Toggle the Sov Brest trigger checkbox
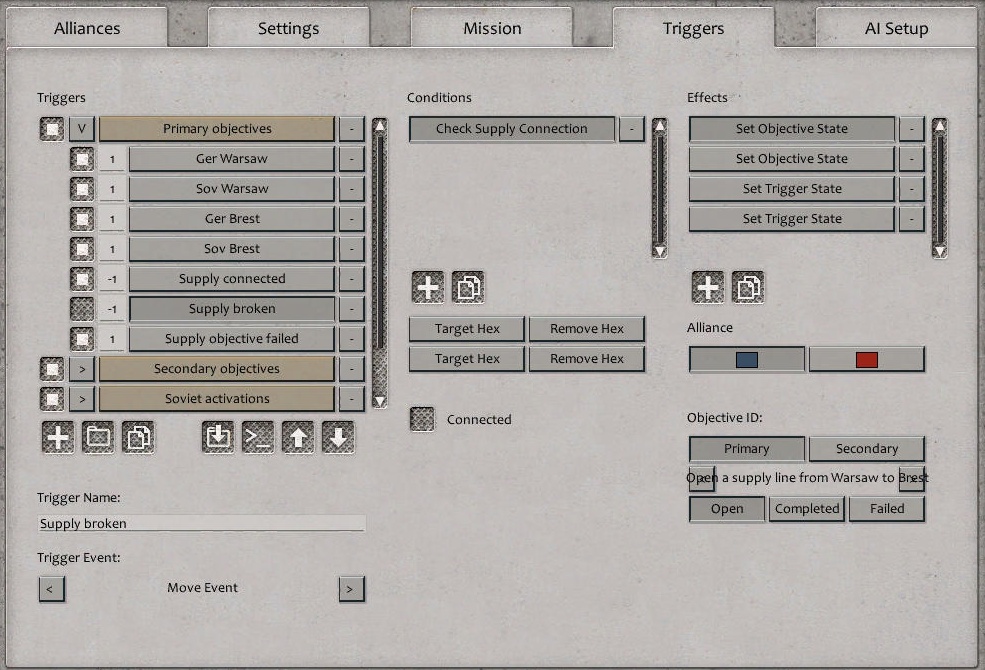The height and width of the screenshot is (670, 985). [82, 249]
